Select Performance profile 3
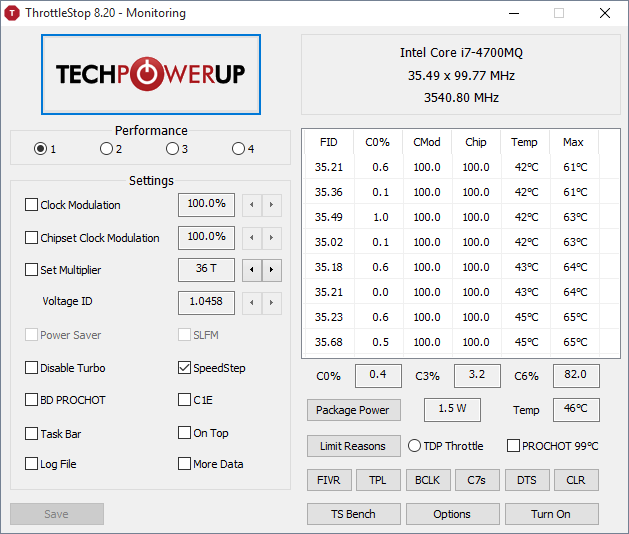Image resolution: width=629 pixels, height=534 pixels. [x=172, y=149]
